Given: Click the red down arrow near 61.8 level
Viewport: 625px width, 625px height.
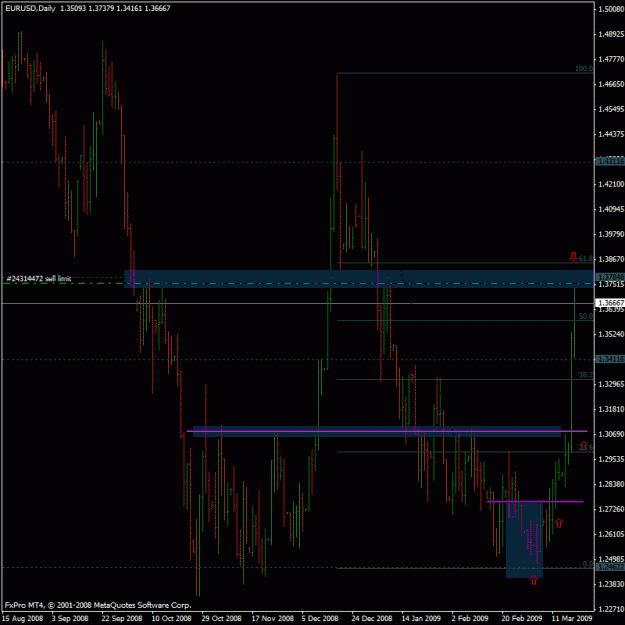Looking at the screenshot, I should 573,256.
